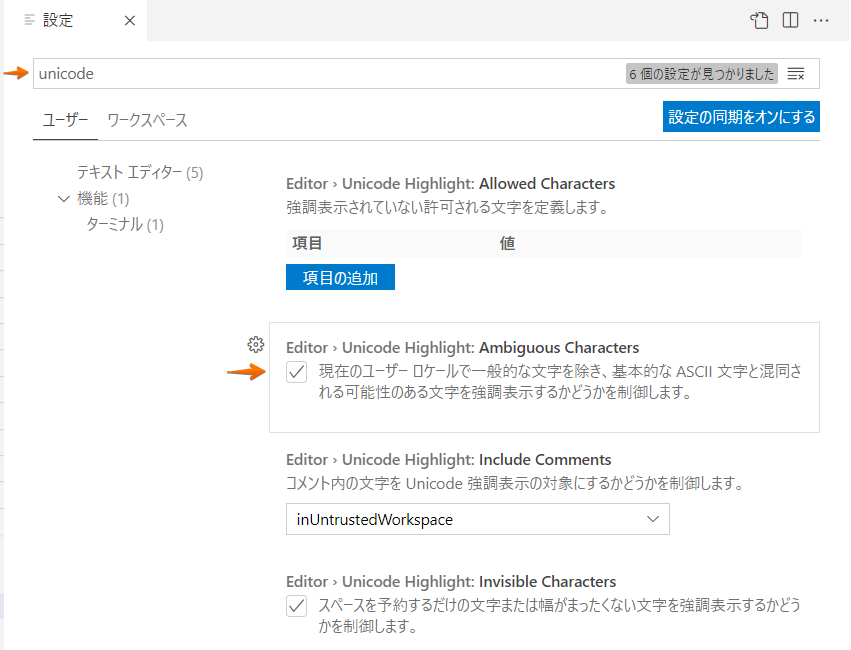Click the split editor icon
This screenshot has height=650, width=851.
pyautogui.click(x=790, y=20)
